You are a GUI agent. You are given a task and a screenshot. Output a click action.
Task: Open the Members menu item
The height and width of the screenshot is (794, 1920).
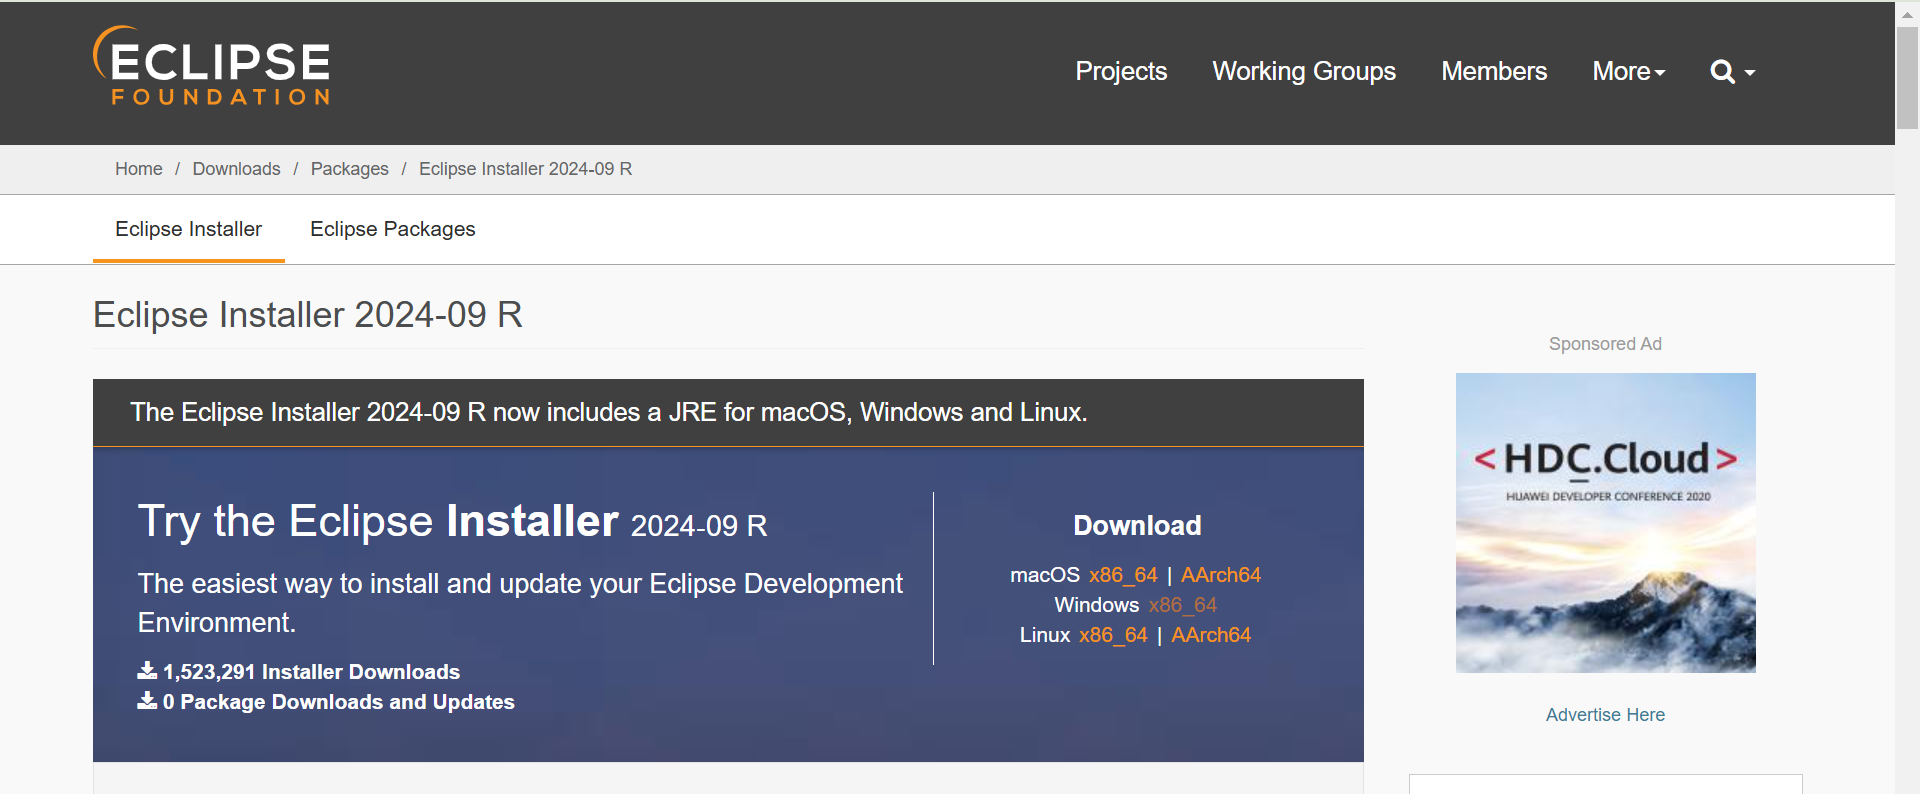pyautogui.click(x=1494, y=72)
